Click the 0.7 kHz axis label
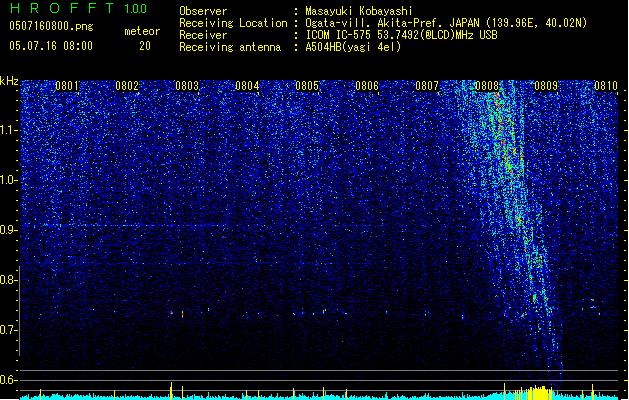Image resolution: width=629 pixels, height=400 pixels. pos(9,330)
